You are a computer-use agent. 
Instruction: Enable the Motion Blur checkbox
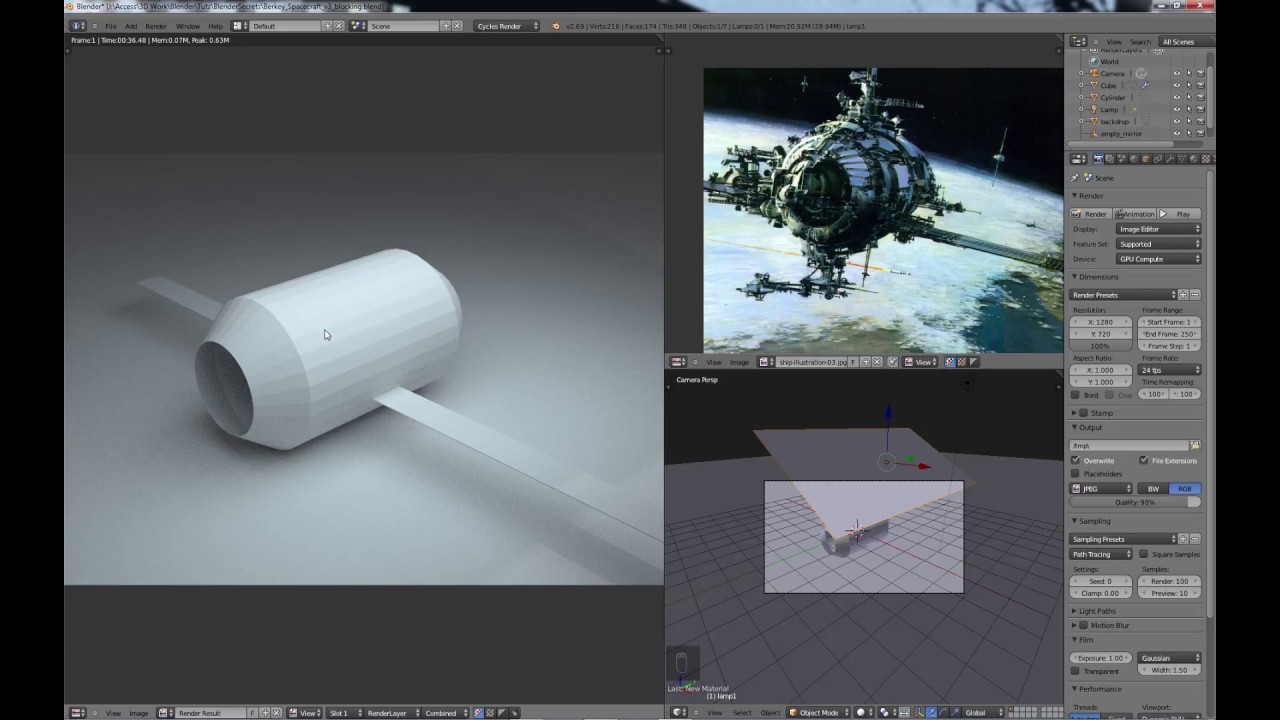[x=1083, y=625]
